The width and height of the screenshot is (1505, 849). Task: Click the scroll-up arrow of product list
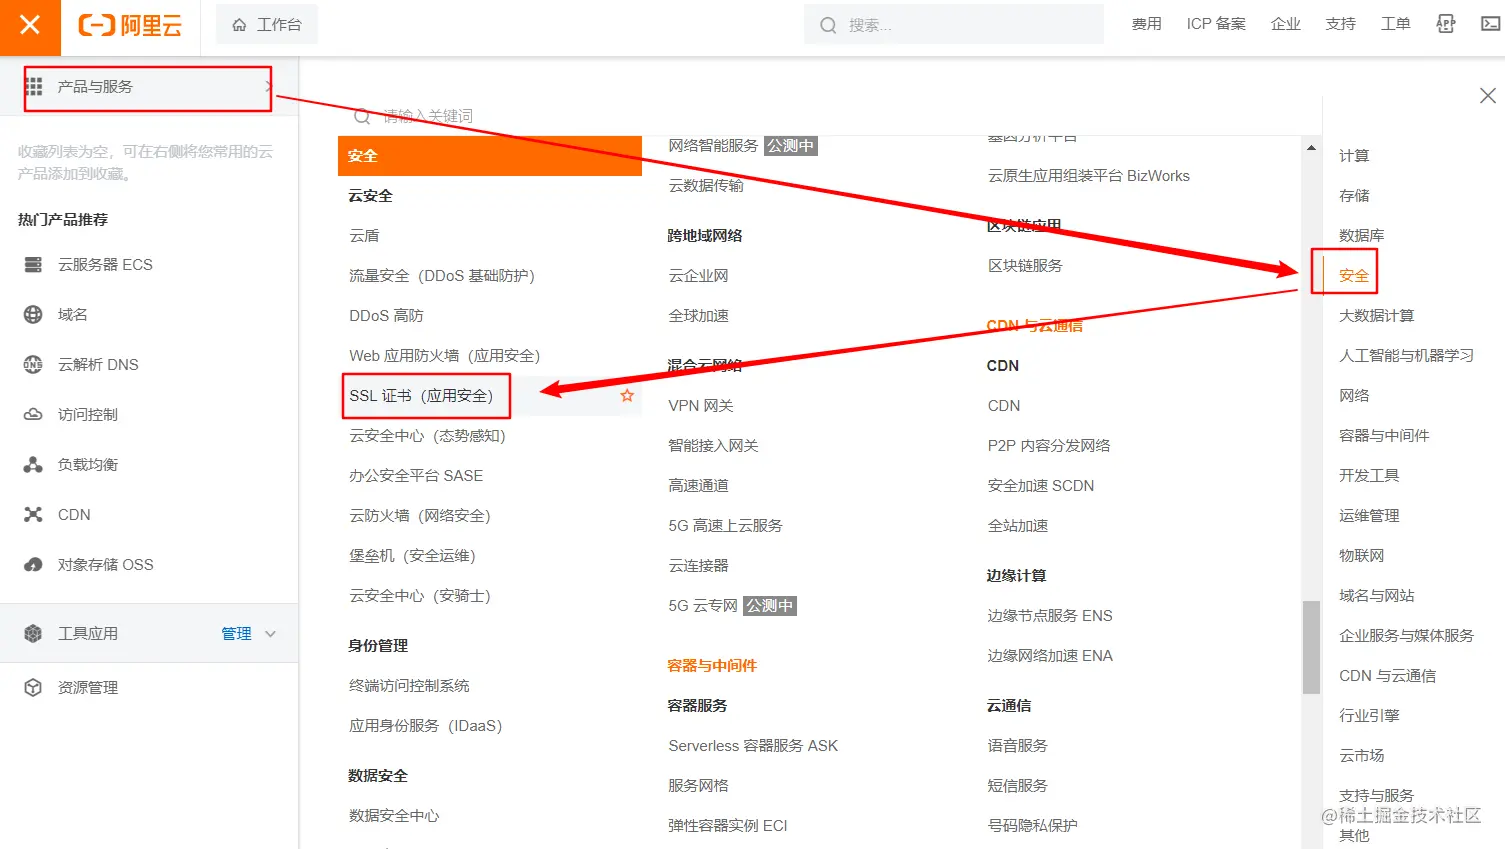point(1311,147)
